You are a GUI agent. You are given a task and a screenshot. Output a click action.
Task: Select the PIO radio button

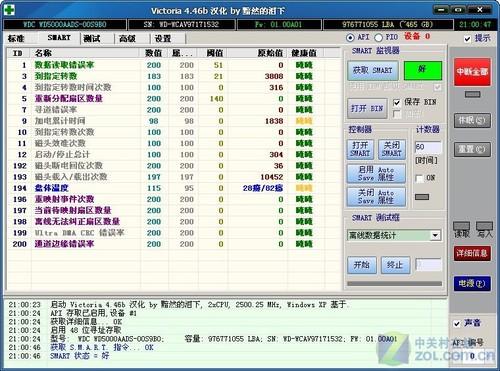point(378,37)
